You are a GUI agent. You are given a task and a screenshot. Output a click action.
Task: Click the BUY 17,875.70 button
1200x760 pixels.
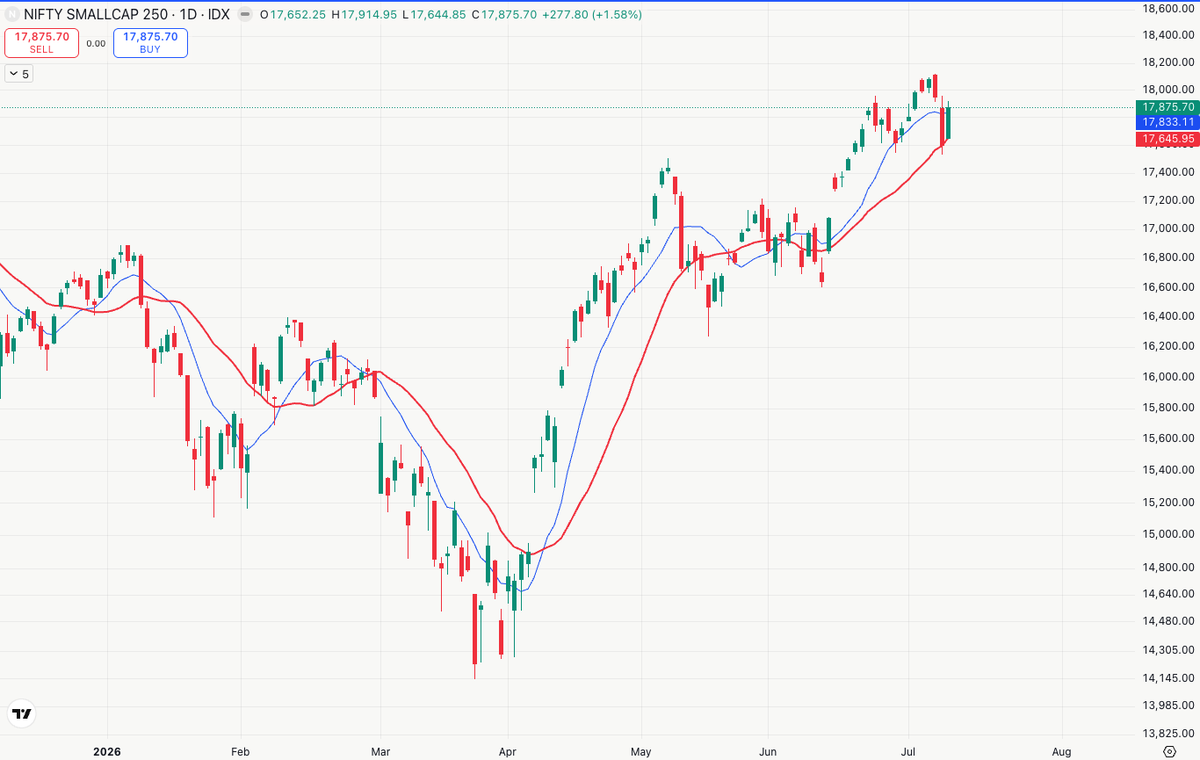pyautogui.click(x=150, y=42)
